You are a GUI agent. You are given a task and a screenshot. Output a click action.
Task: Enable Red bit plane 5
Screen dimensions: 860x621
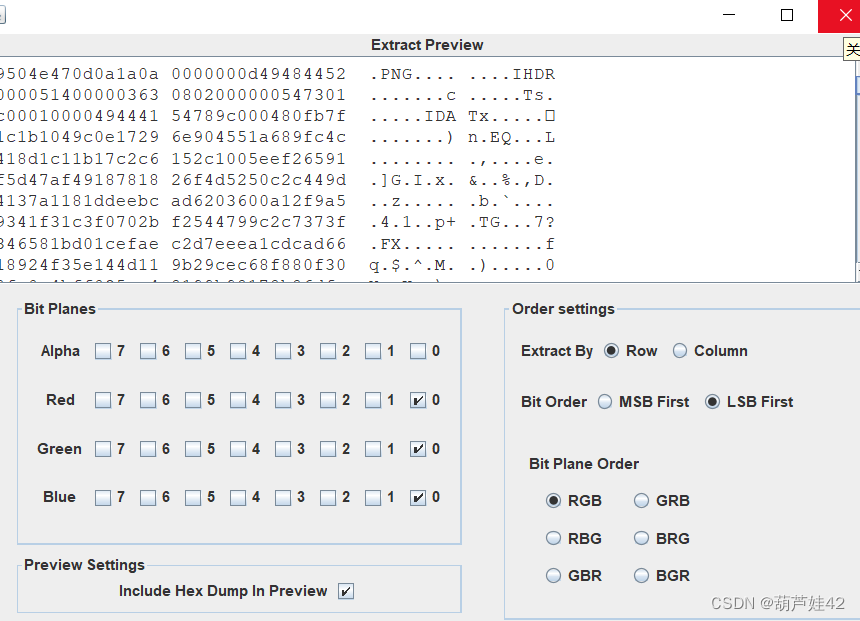click(x=193, y=400)
